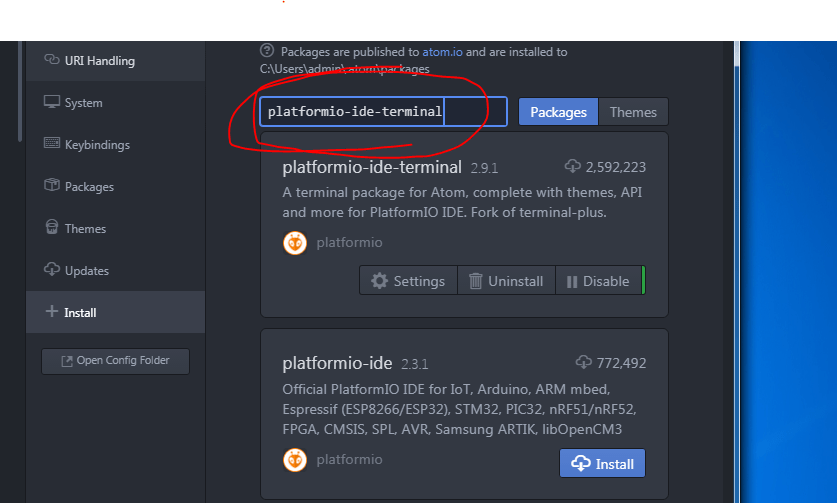Image resolution: width=837 pixels, height=503 pixels.
Task: Click Open Config Folder button
Action: (115, 361)
